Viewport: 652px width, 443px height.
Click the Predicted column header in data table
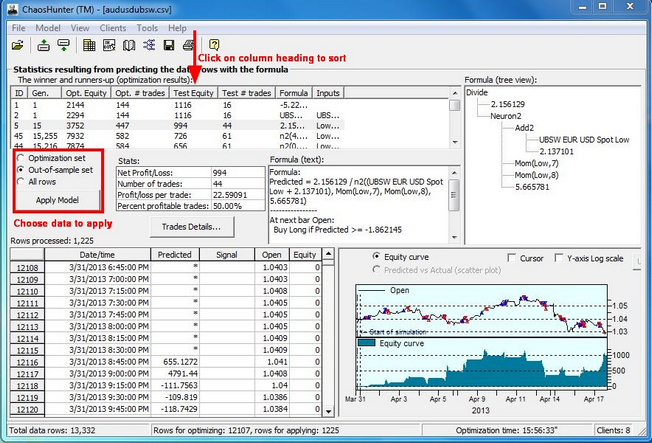[x=175, y=255]
